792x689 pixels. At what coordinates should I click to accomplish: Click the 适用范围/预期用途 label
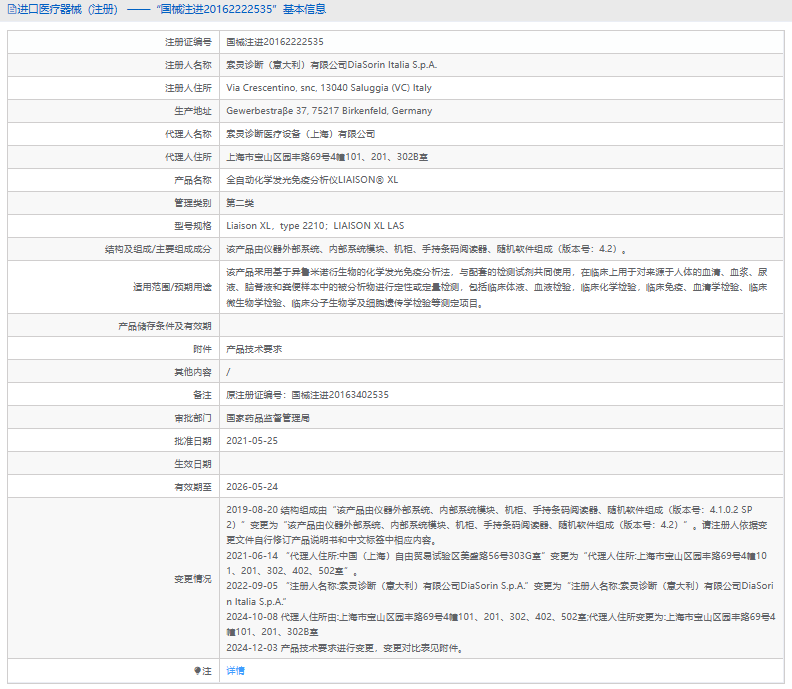click(x=172, y=287)
